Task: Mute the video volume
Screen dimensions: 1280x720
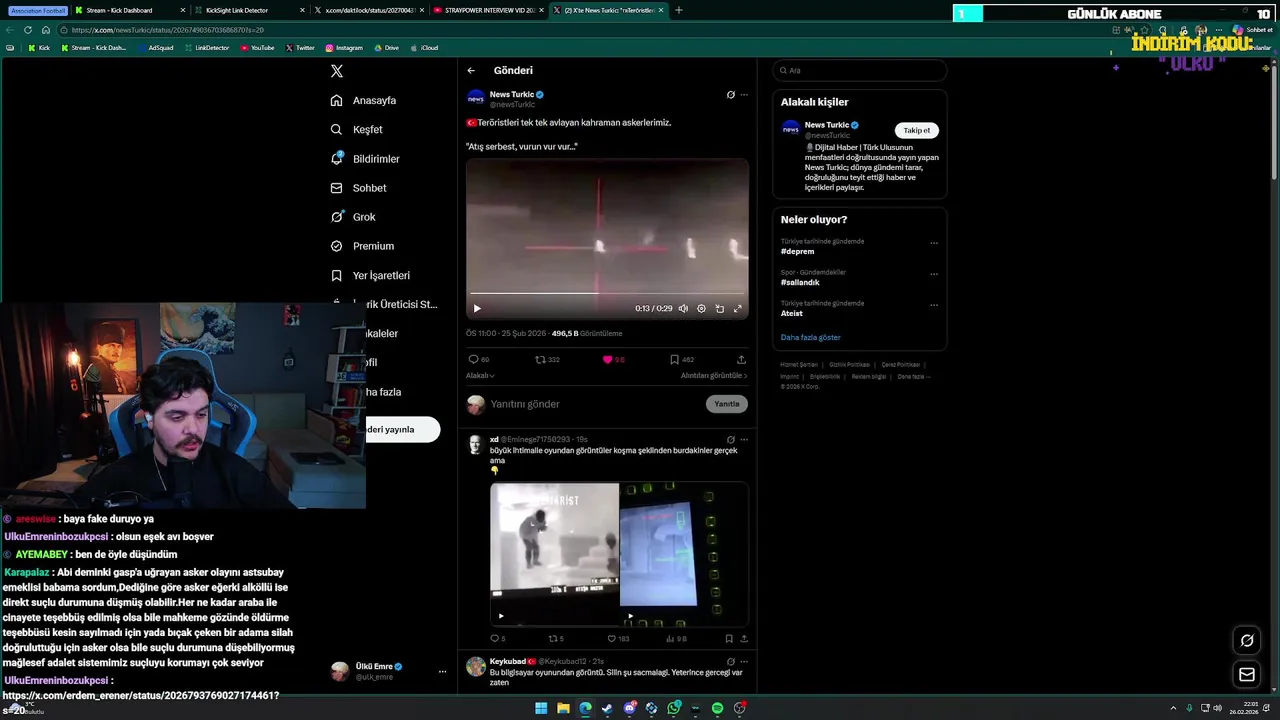Action: (683, 309)
